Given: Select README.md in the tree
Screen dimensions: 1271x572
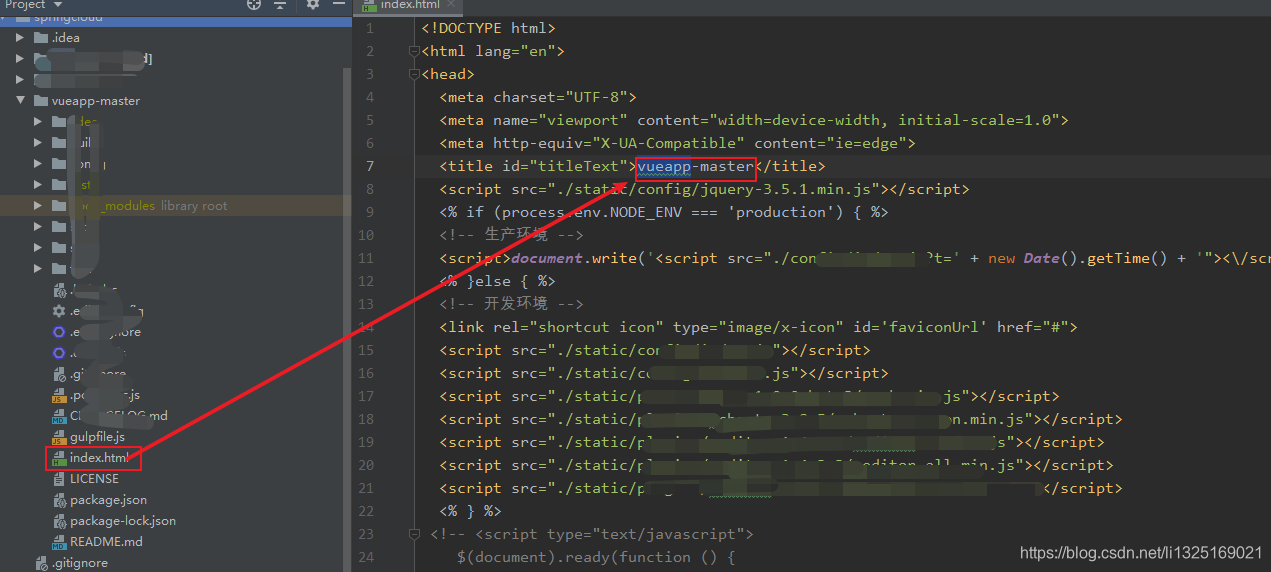Looking at the screenshot, I should (106, 542).
